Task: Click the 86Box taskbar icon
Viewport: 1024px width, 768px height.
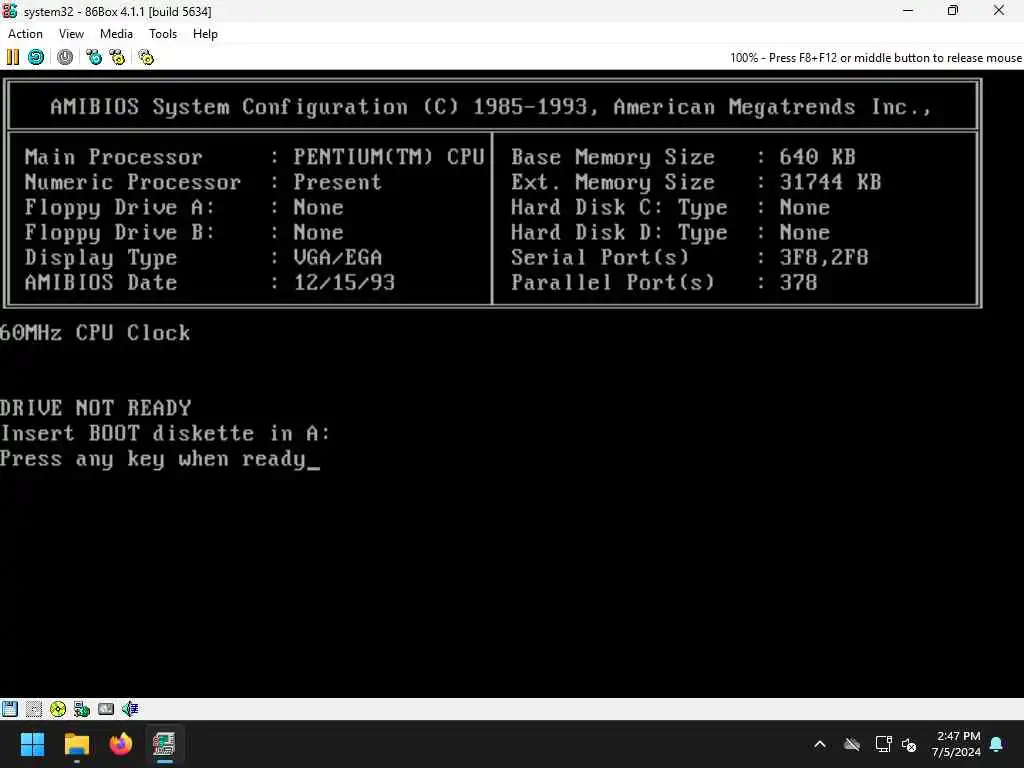Action: point(165,744)
